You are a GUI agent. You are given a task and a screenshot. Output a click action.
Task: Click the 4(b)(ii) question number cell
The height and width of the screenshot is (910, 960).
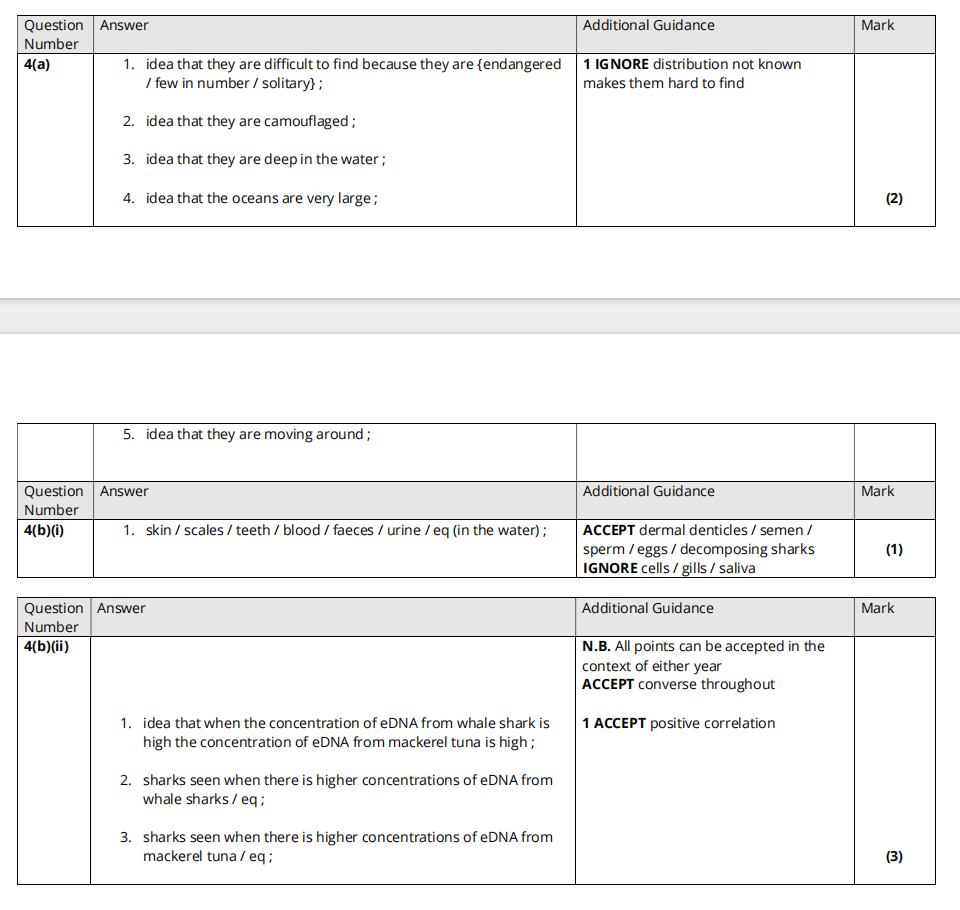[x=46, y=646]
